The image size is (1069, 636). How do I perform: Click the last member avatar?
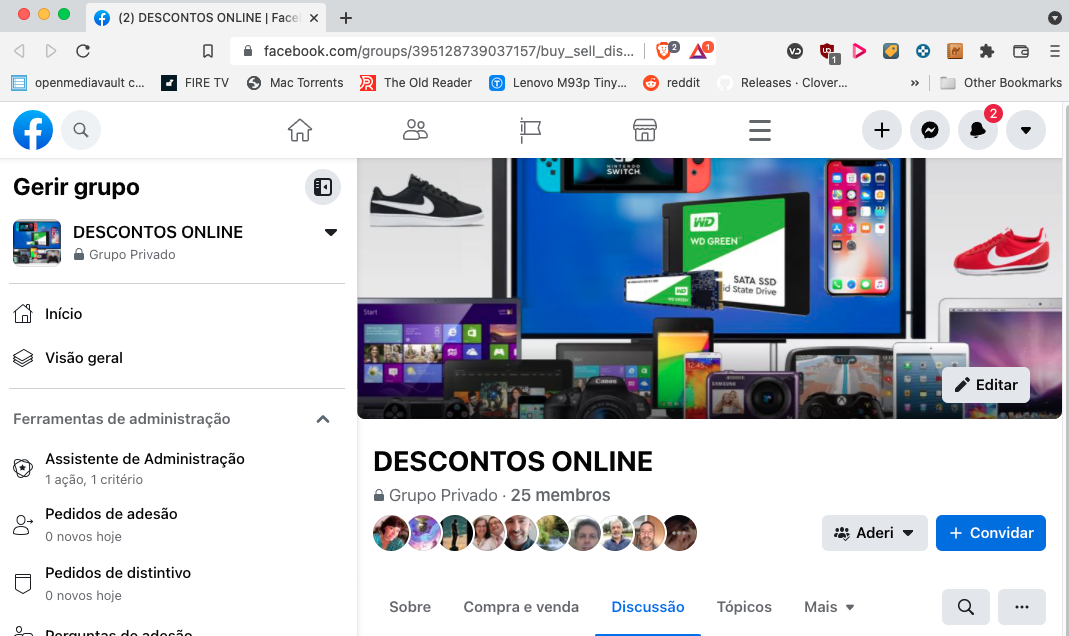[x=680, y=533]
